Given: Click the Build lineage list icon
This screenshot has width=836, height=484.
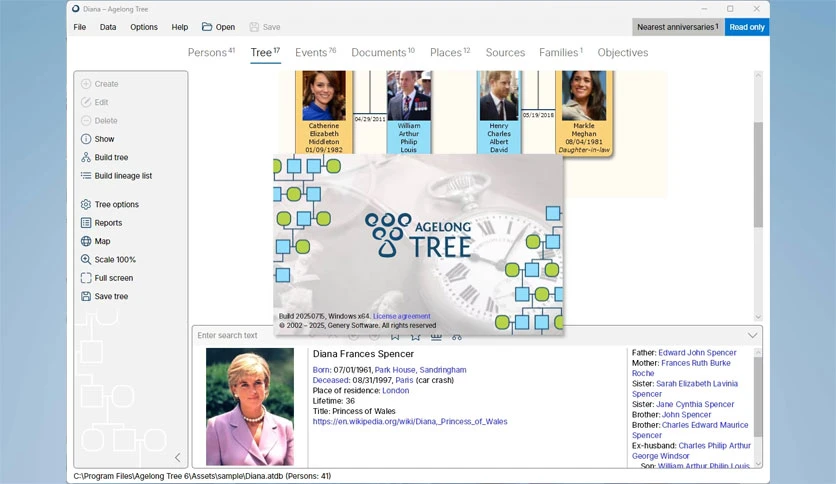Looking at the screenshot, I should coord(86,175).
